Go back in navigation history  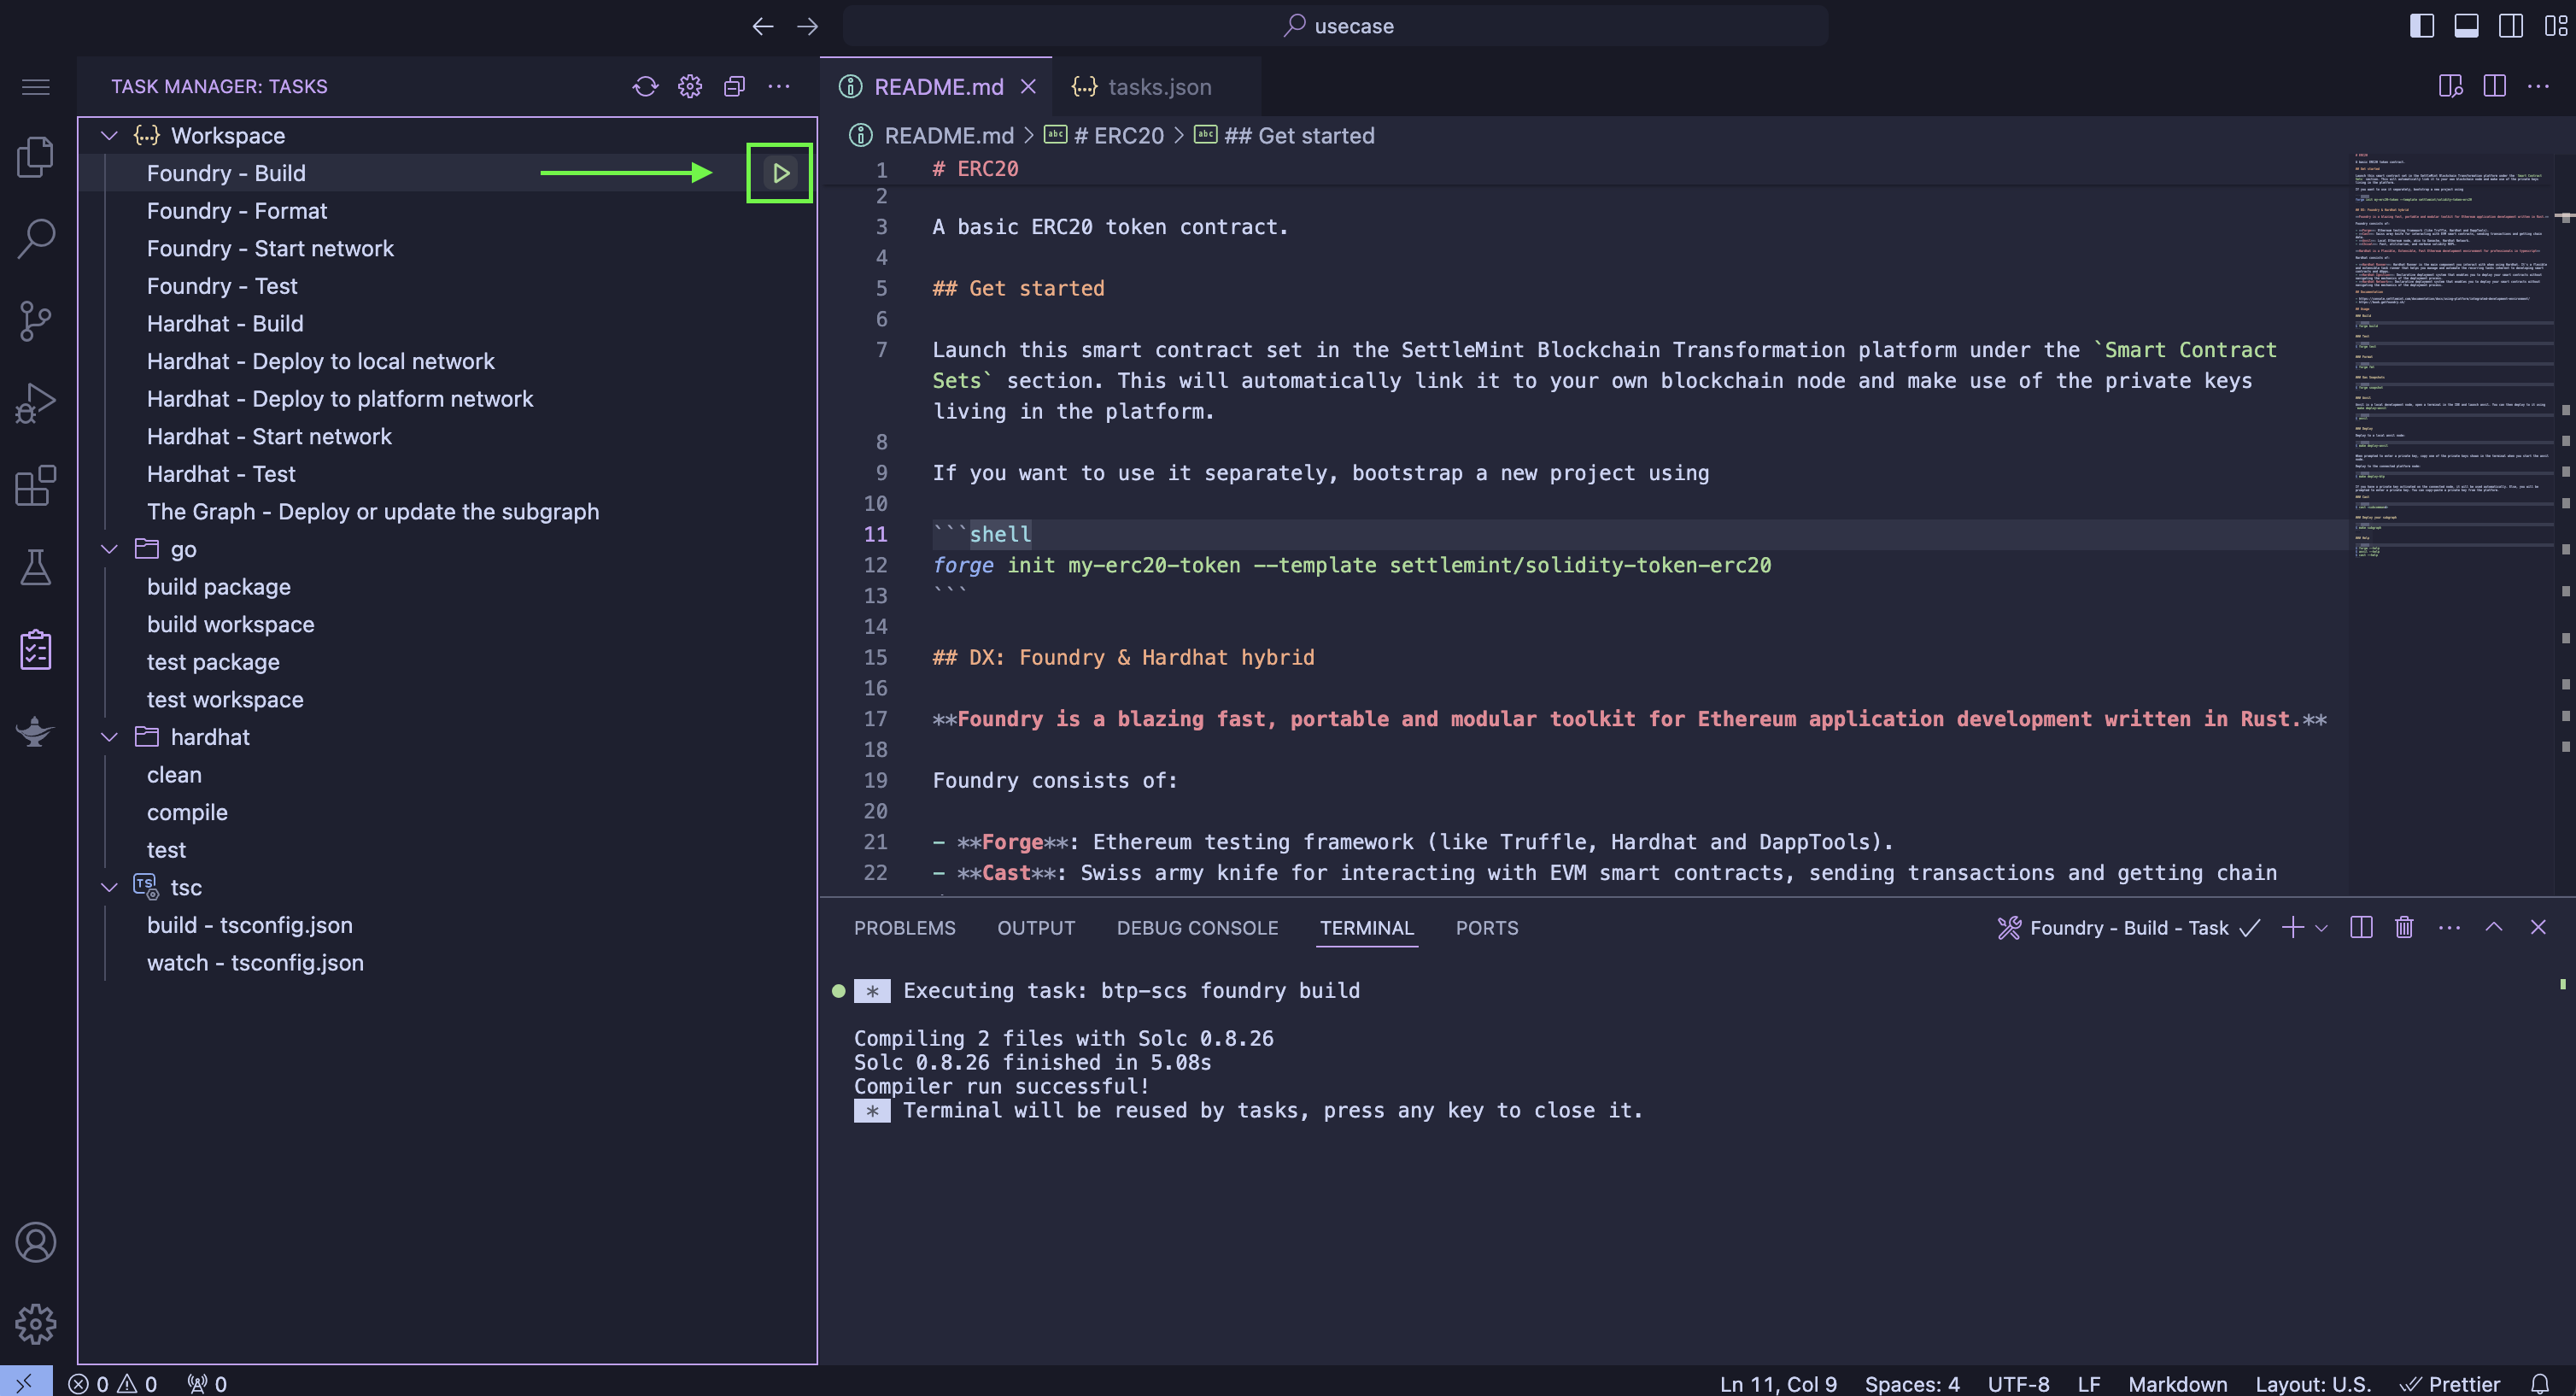[763, 26]
